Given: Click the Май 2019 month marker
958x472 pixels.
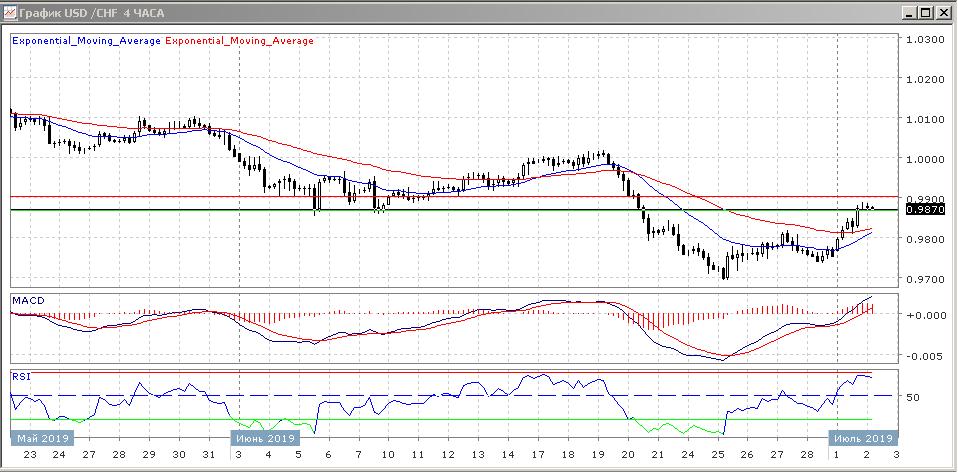Looking at the screenshot, I should pyautogui.click(x=41, y=438).
